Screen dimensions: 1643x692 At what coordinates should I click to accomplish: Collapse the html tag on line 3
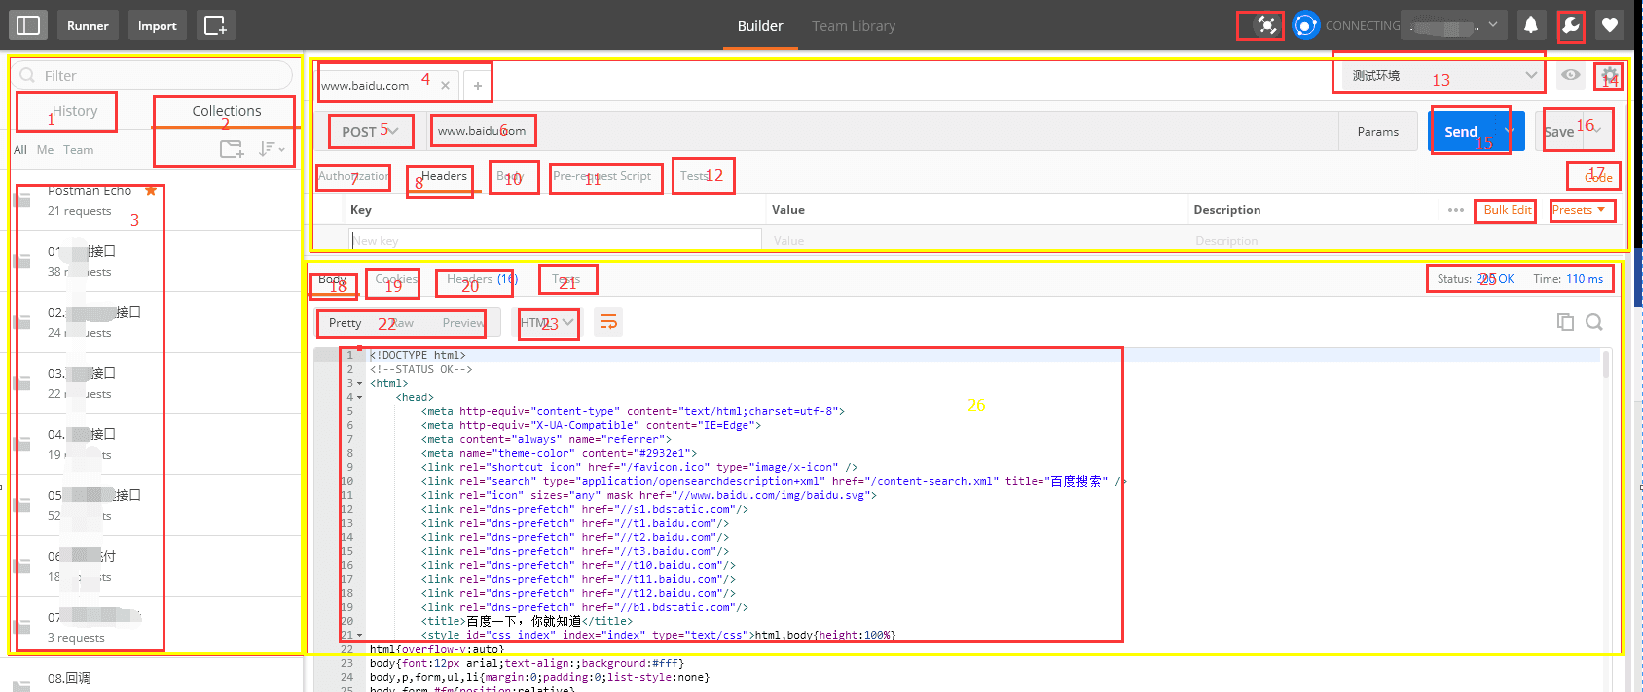(359, 384)
